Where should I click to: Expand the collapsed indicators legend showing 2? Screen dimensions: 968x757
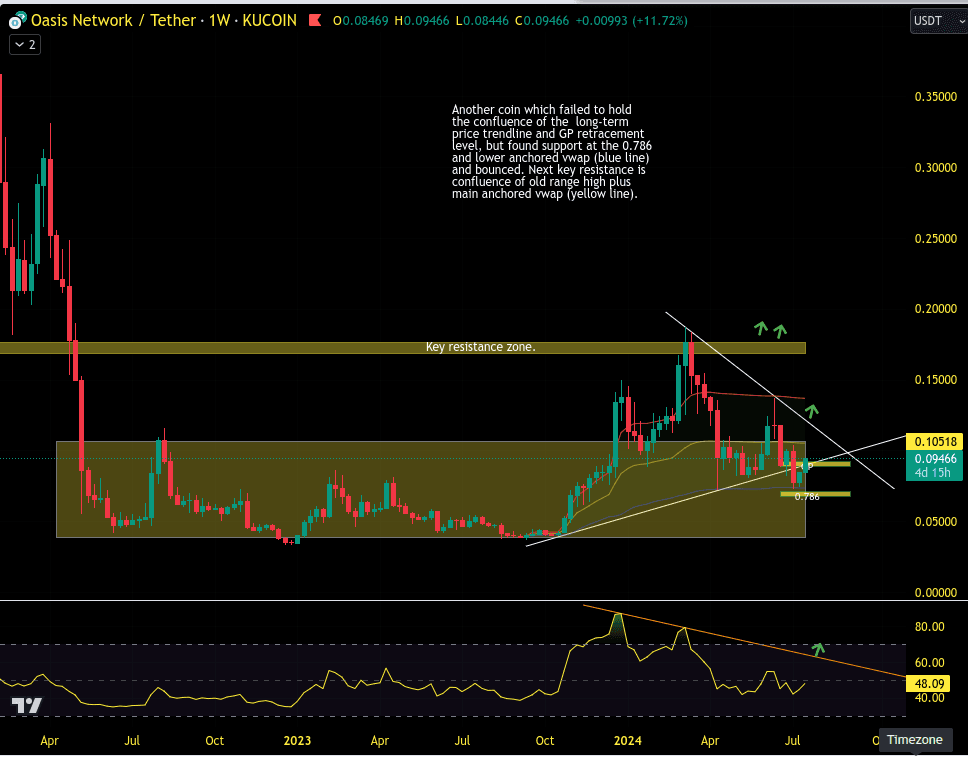point(25,45)
